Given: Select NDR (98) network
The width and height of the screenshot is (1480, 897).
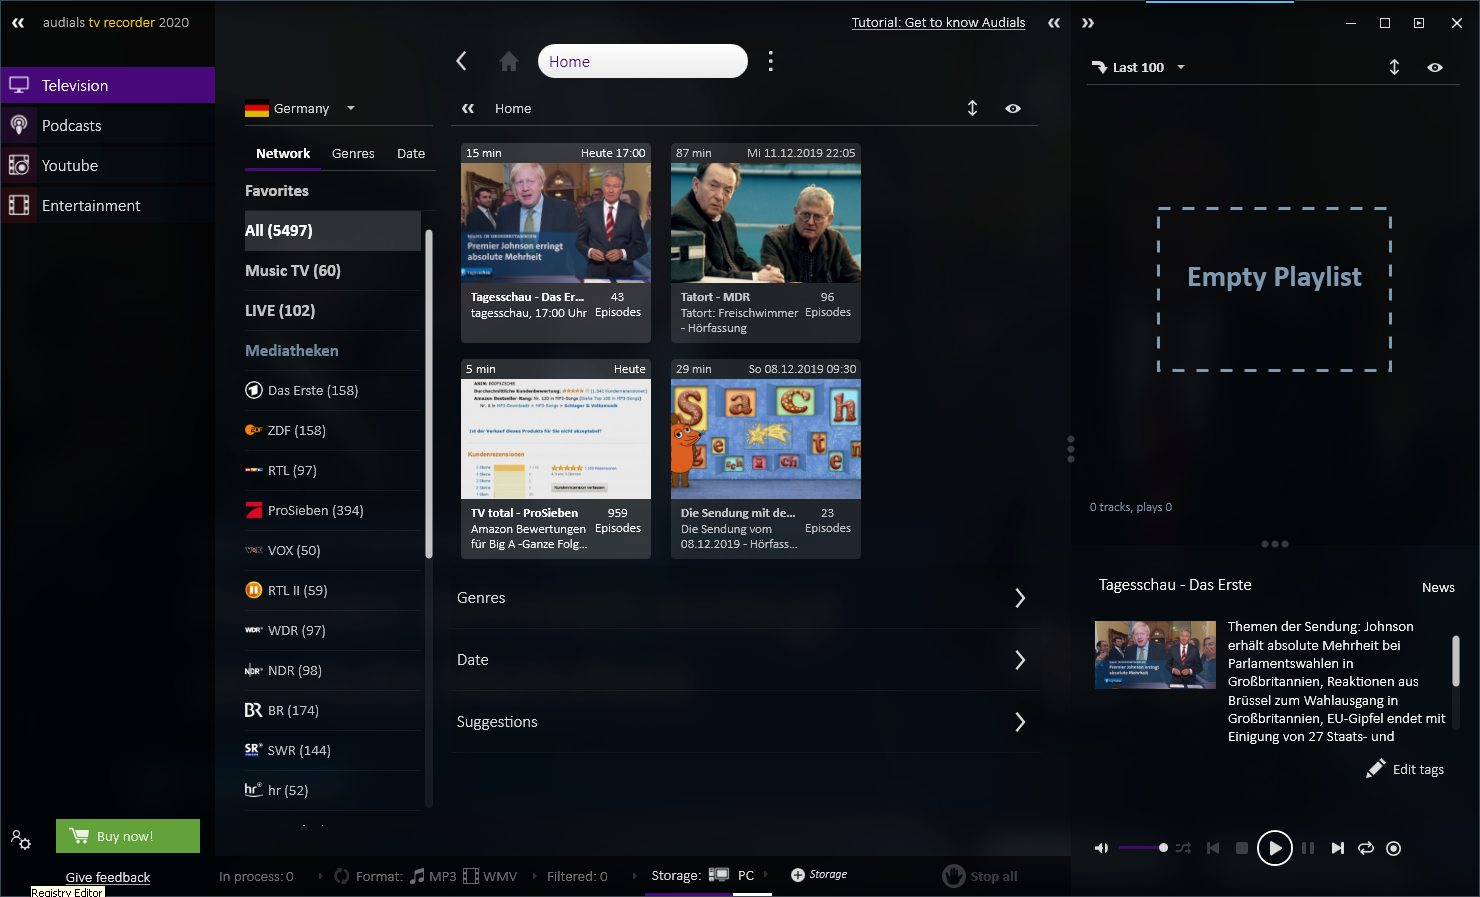Looking at the screenshot, I should tap(333, 670).
